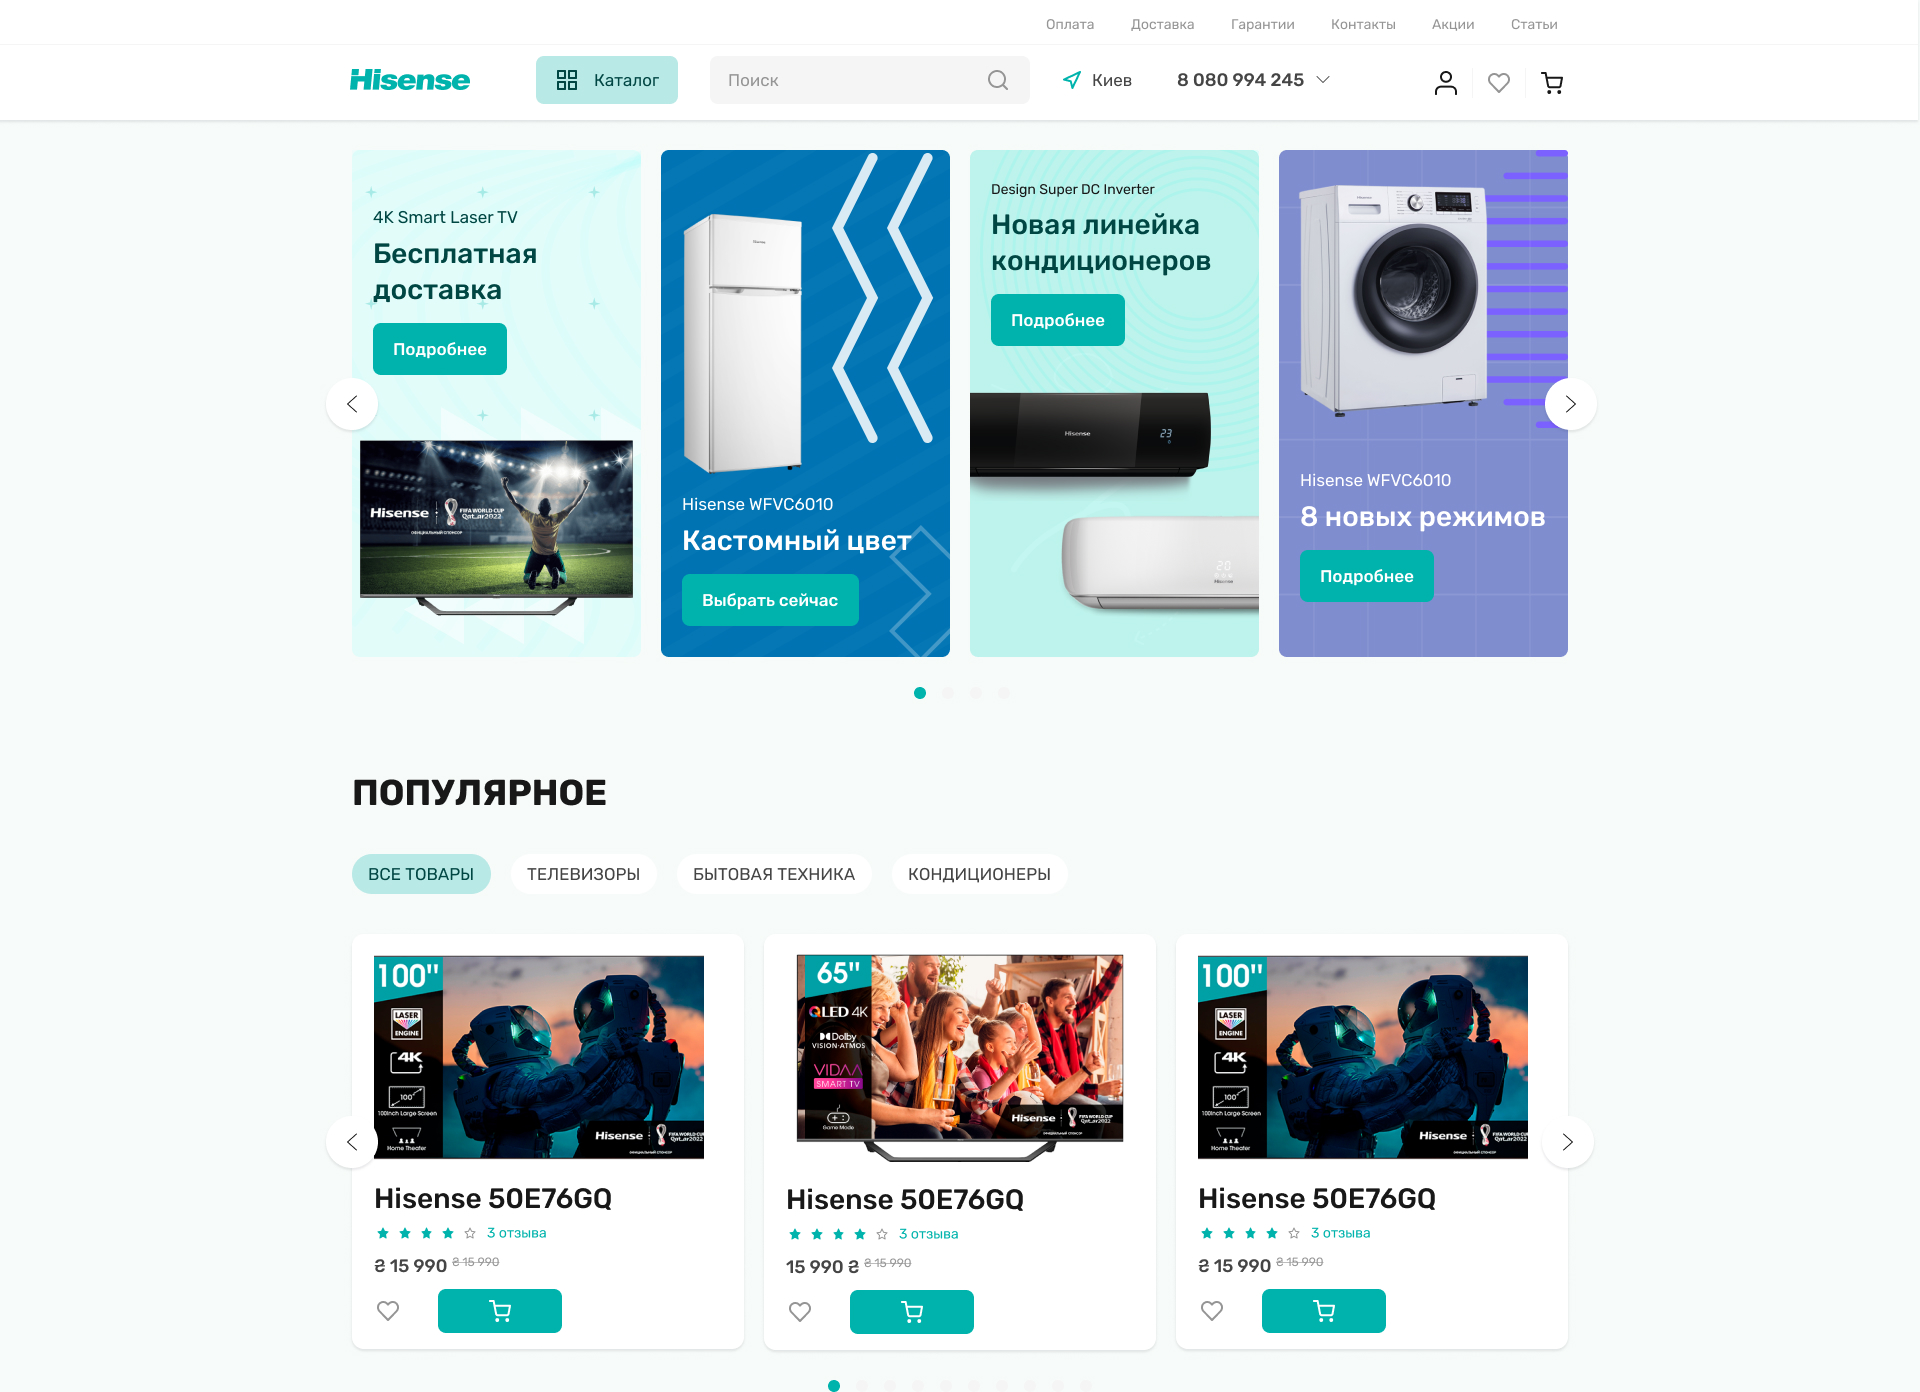1920x1392 pixels.
Task: Select the ТЕЛЕВИЗОРЫ filter tab
Action: [x=584, y=874]
